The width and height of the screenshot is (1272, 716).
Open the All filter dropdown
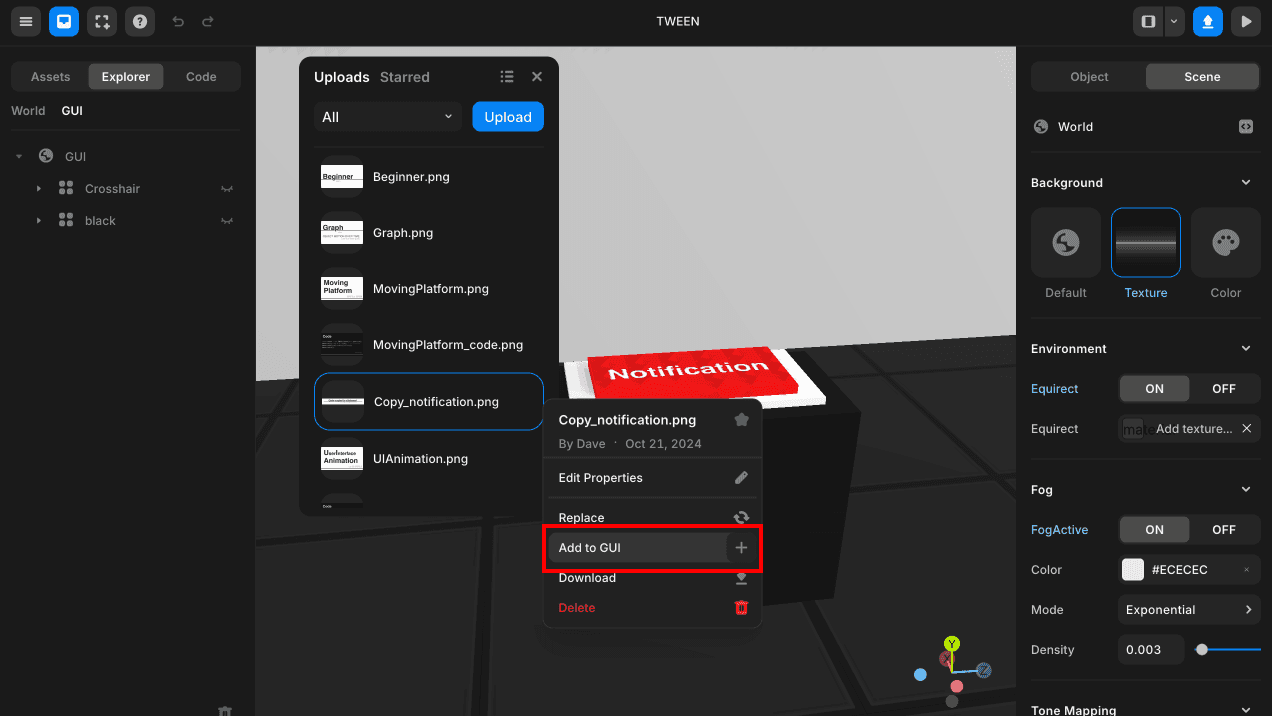tap(388, 117)
